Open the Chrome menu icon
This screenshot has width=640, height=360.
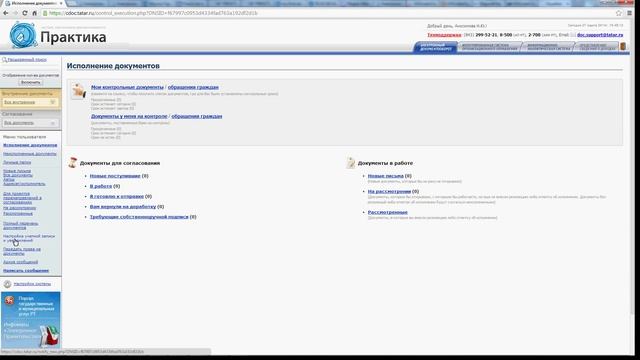pyautogui.click(x=630, y=13)
